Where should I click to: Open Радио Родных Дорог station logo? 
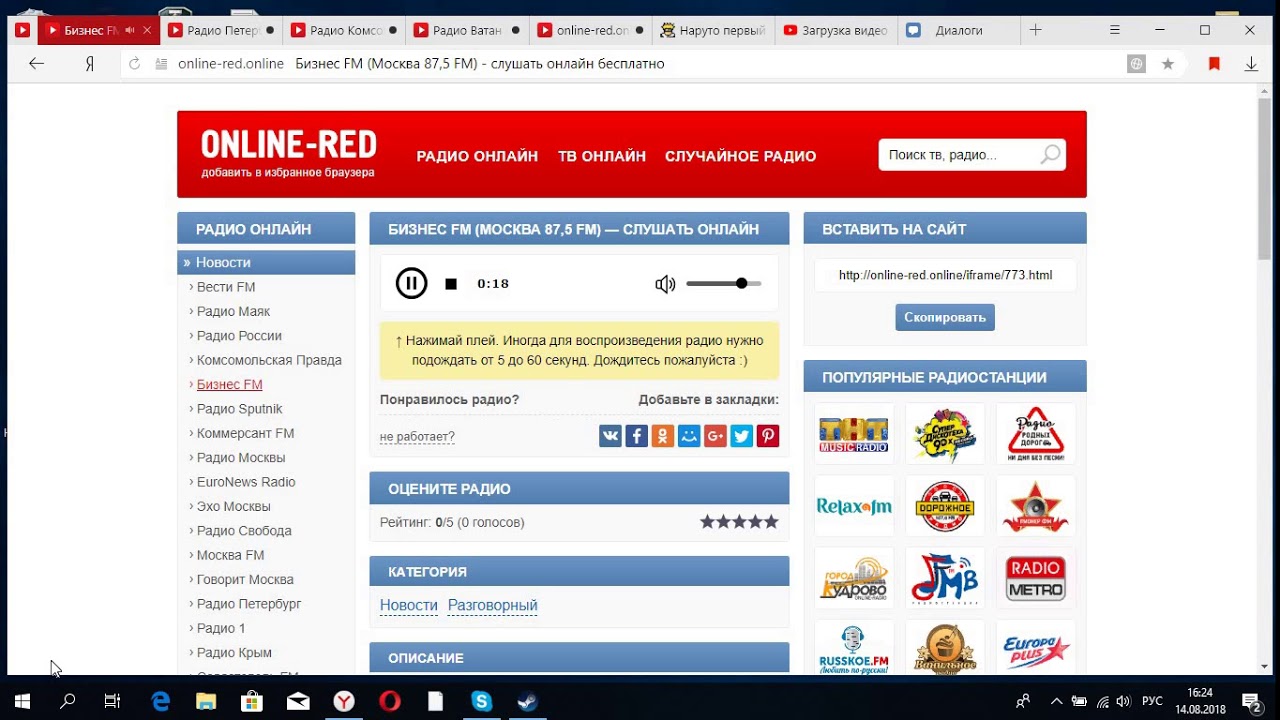pyautogui.click(x=1036, y=434)
